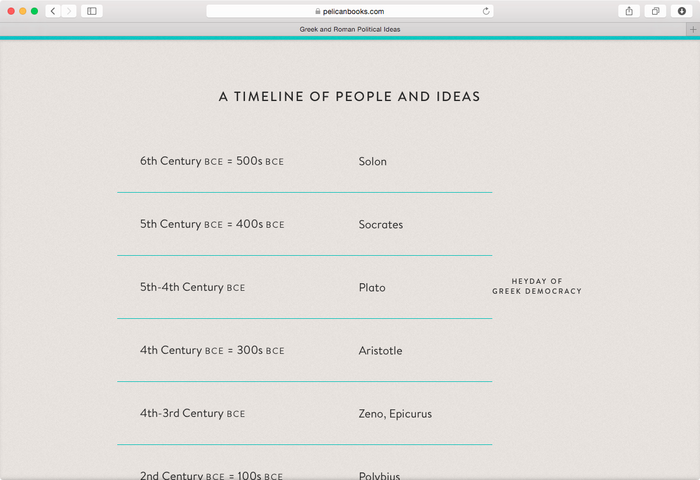Screen dimensions: 700x480
Task: Add a new tab
Action: (x=692, y=29)
